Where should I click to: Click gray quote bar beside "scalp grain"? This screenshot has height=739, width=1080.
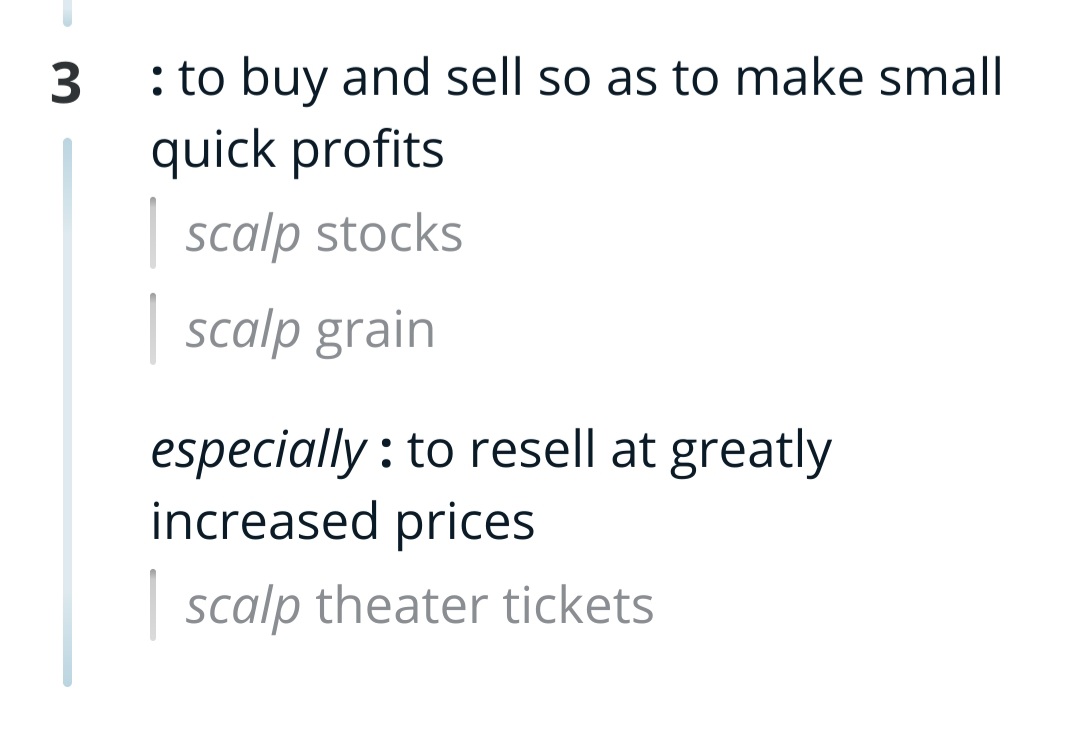click(152, 330)
